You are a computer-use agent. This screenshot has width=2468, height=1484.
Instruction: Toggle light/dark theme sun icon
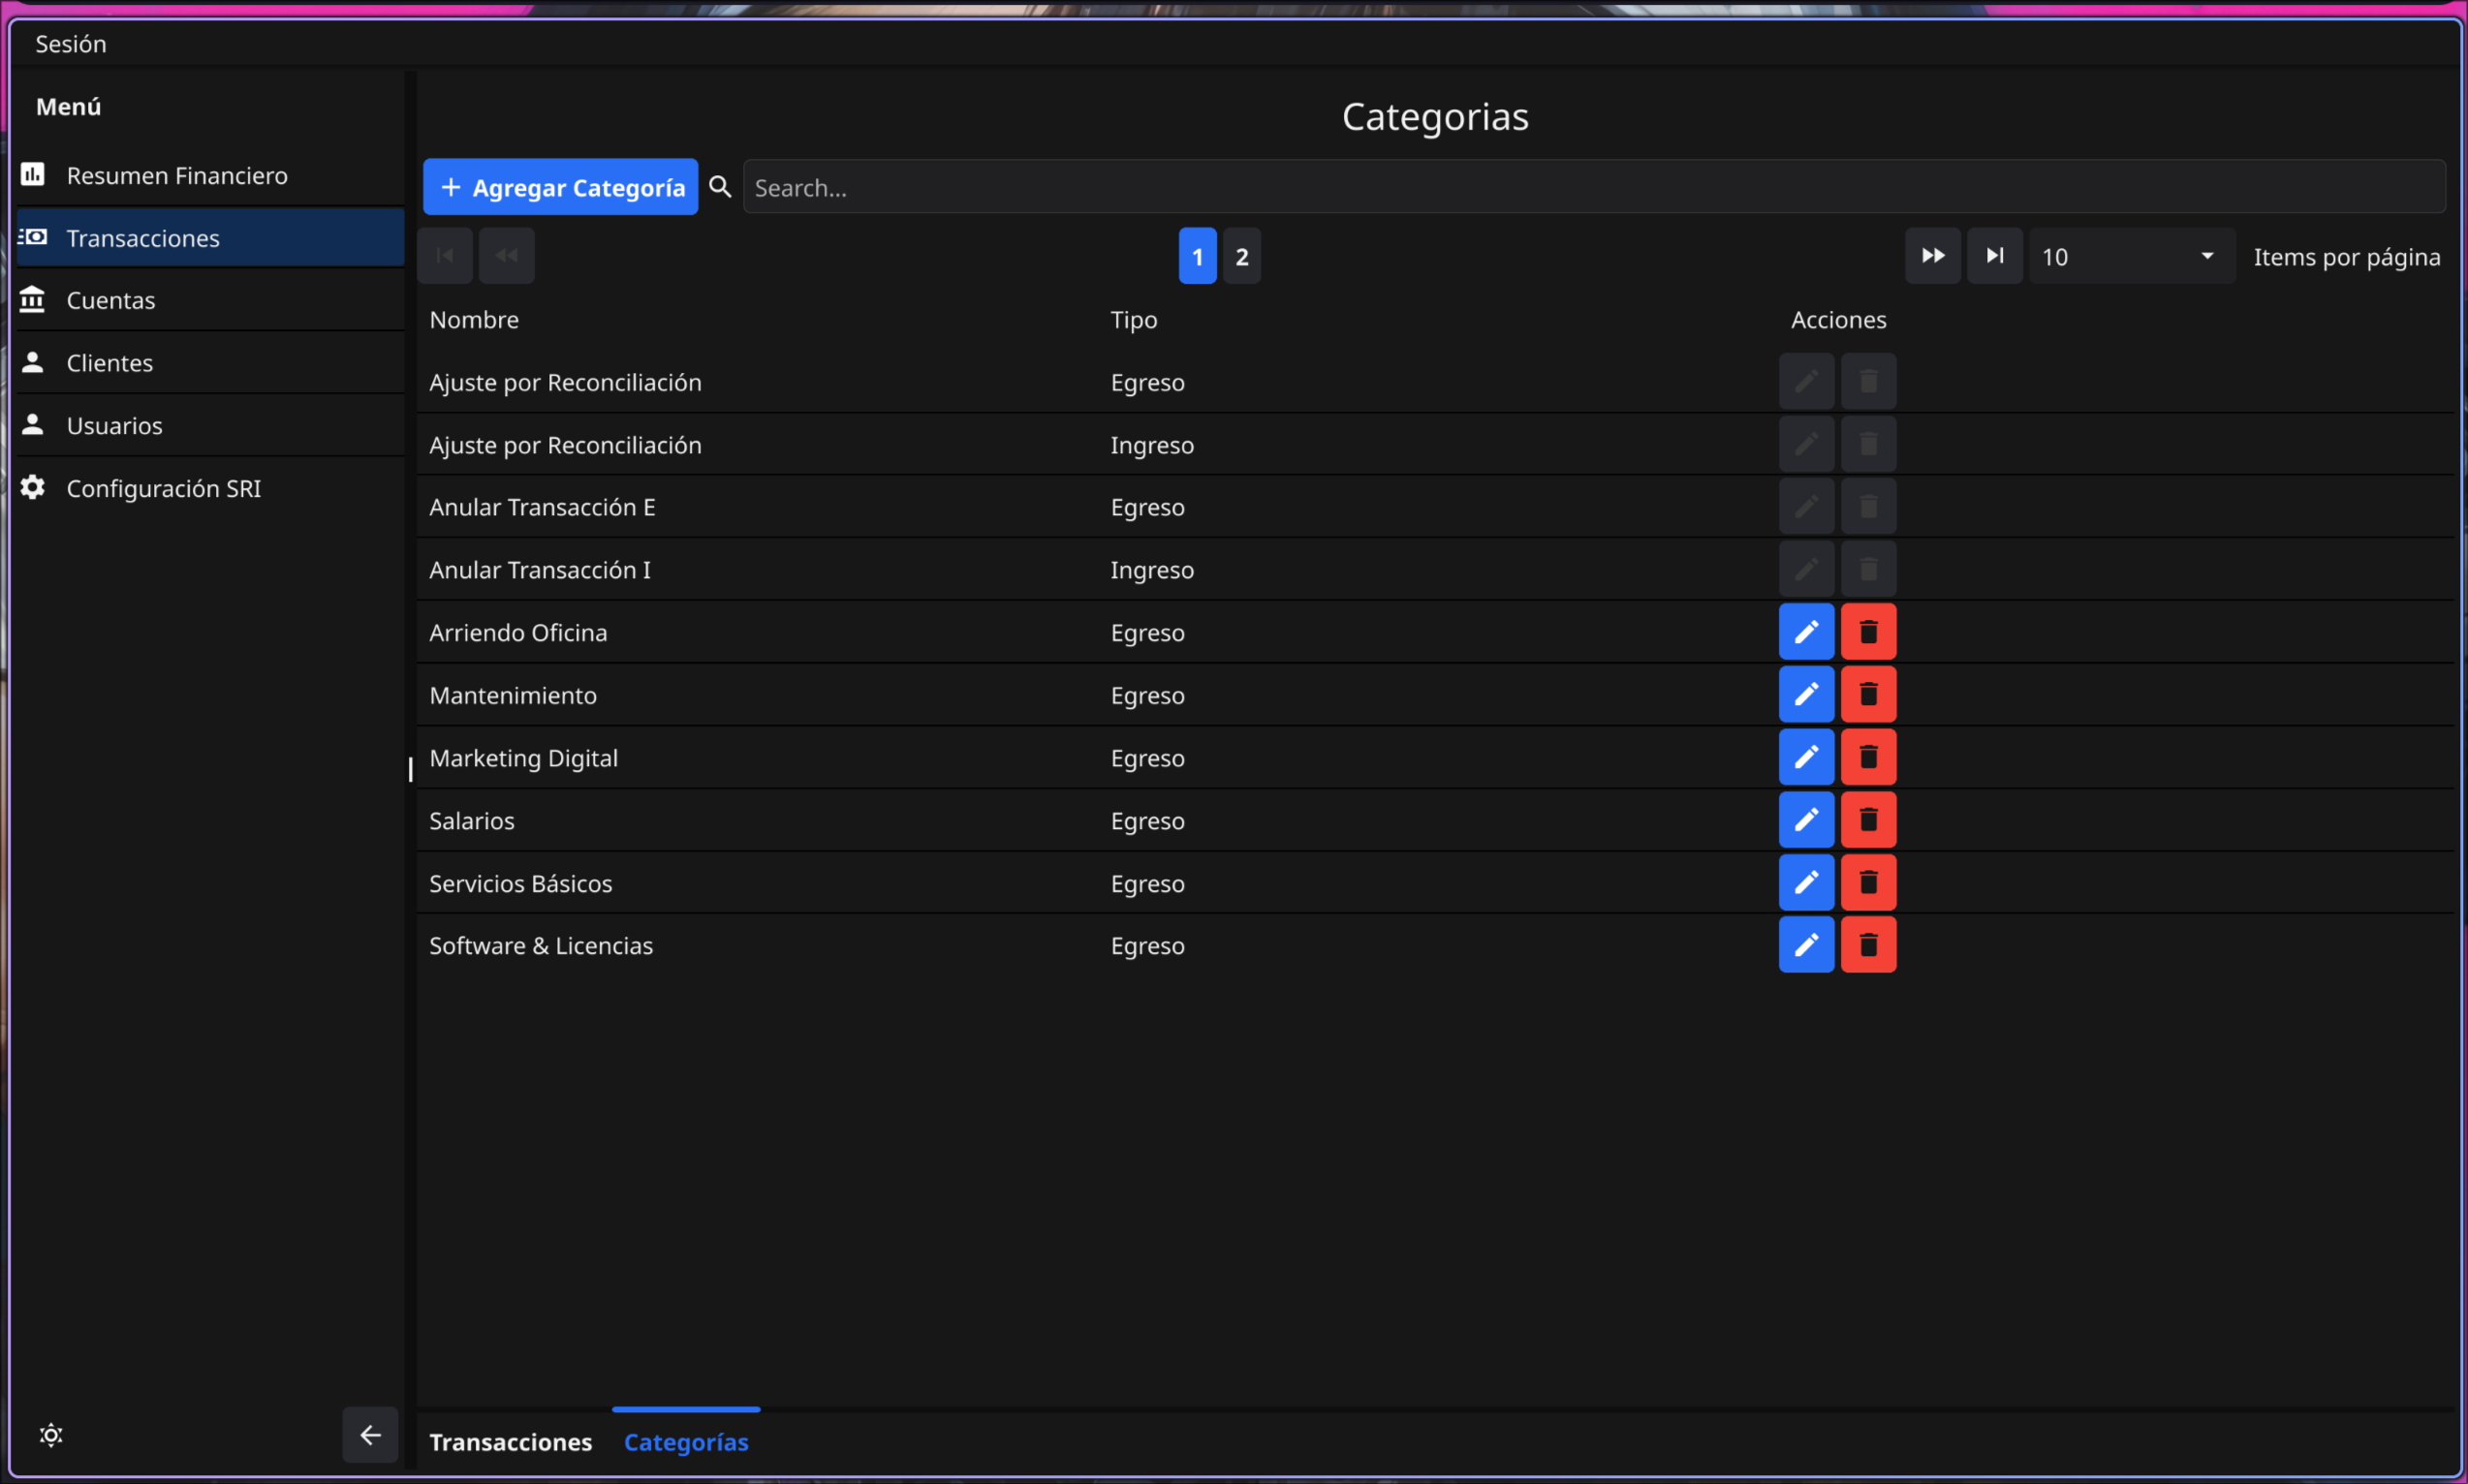[x=51, y=1435]
